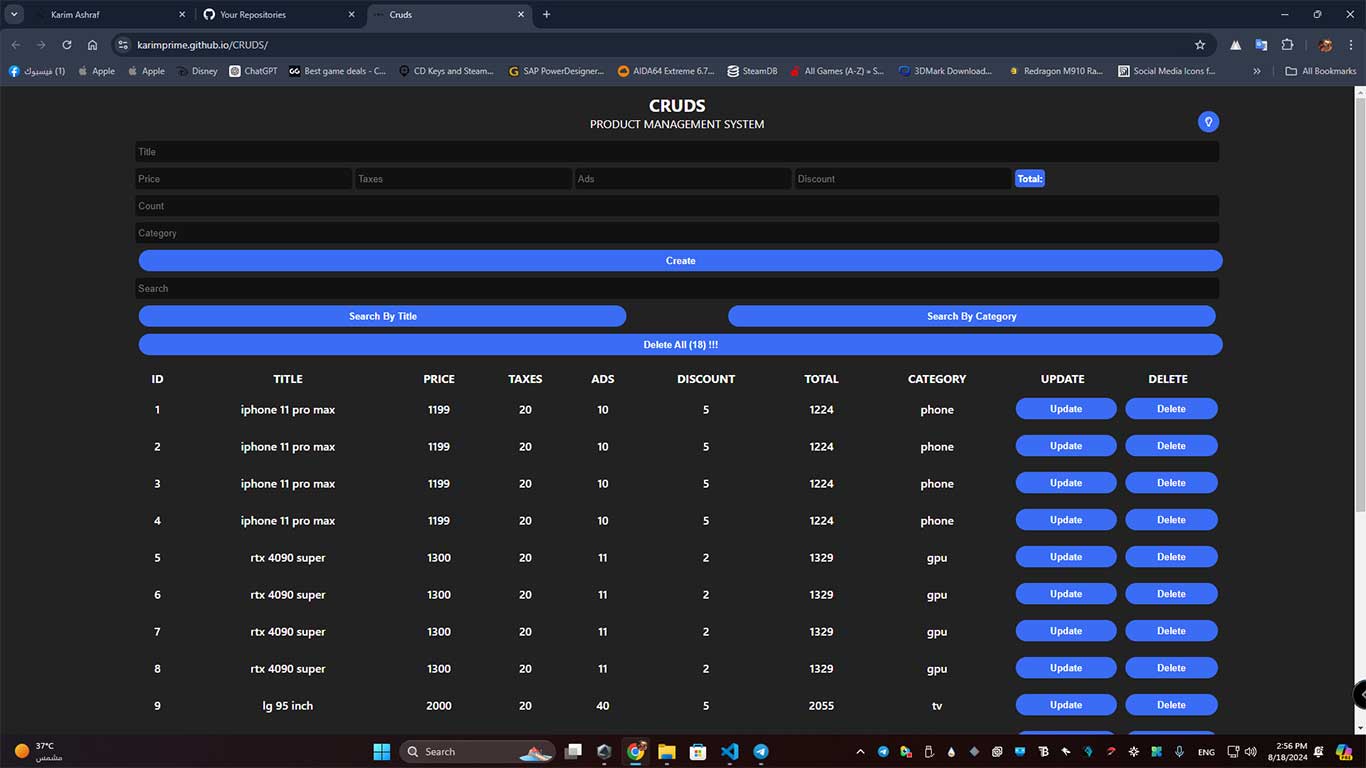Expand the tab search dropdown arrow
The width and height of the screenshot is (1366, 768).
tap(14, 15)
